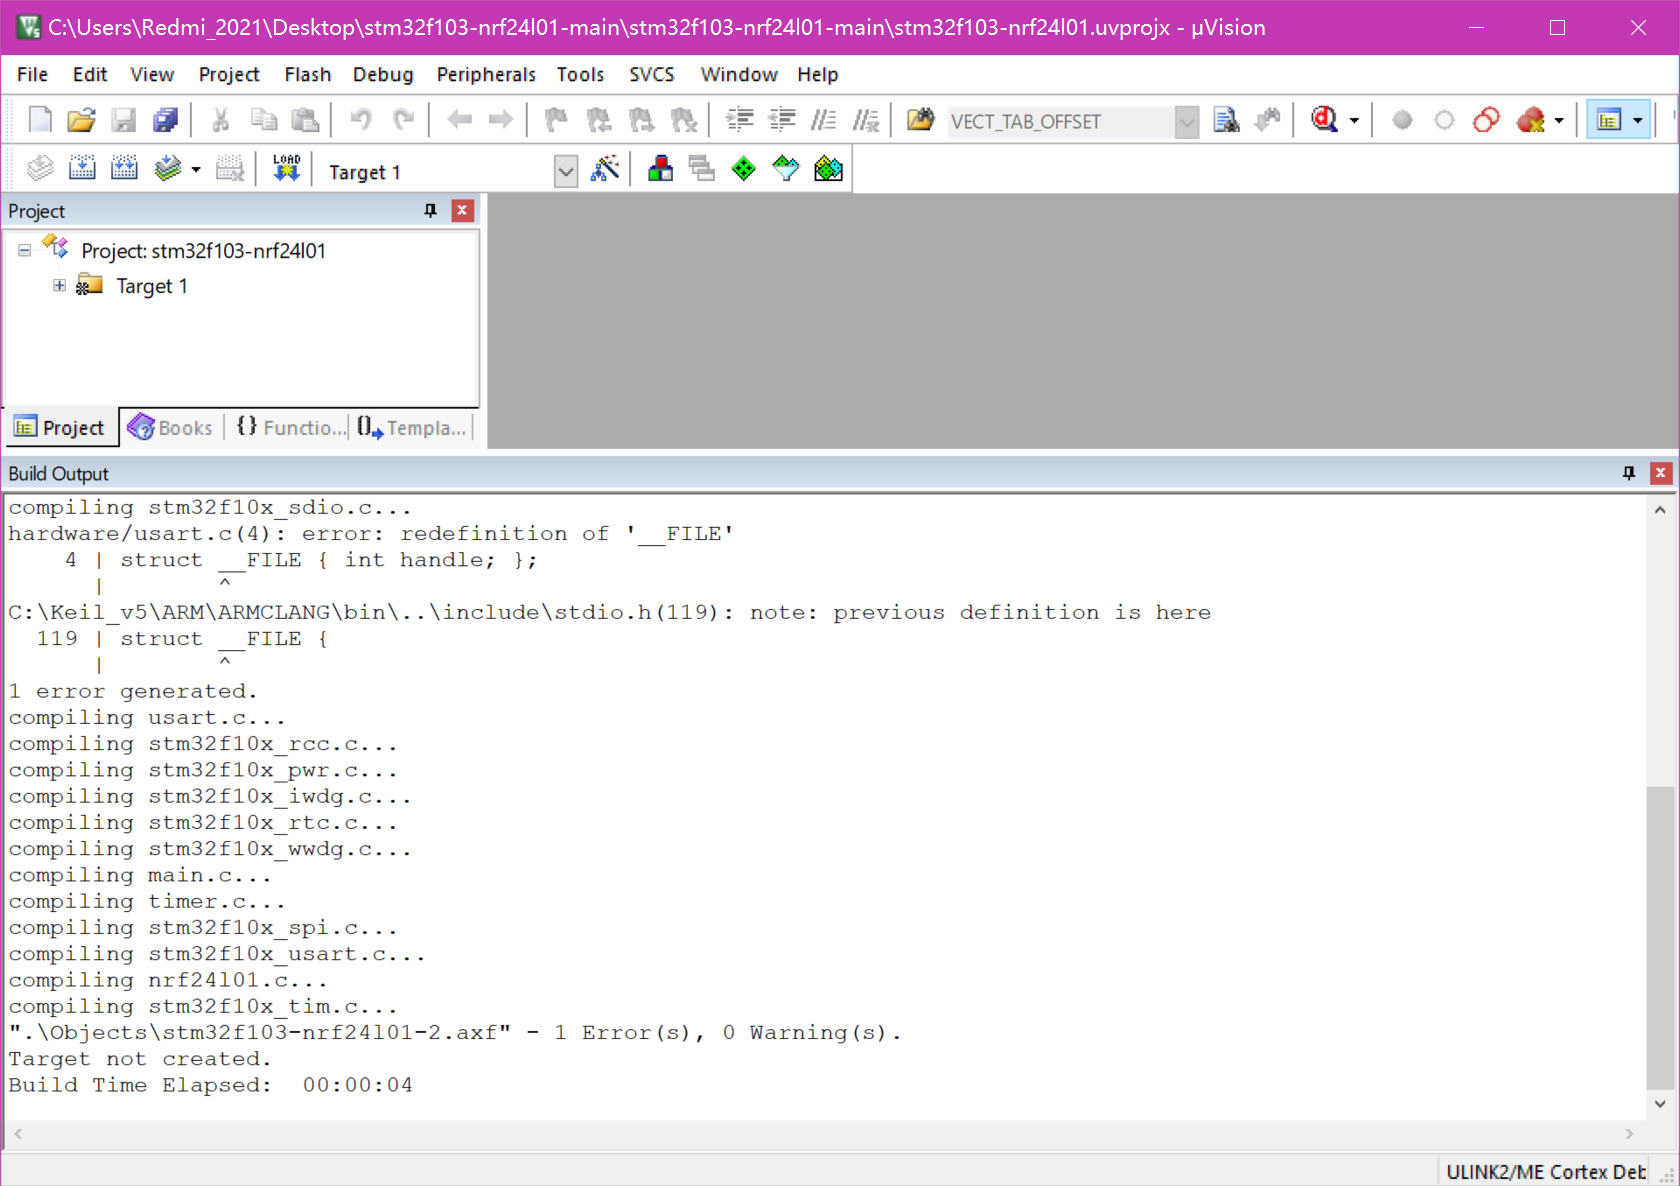Click Build Output scroll down arrow

1660,1104
